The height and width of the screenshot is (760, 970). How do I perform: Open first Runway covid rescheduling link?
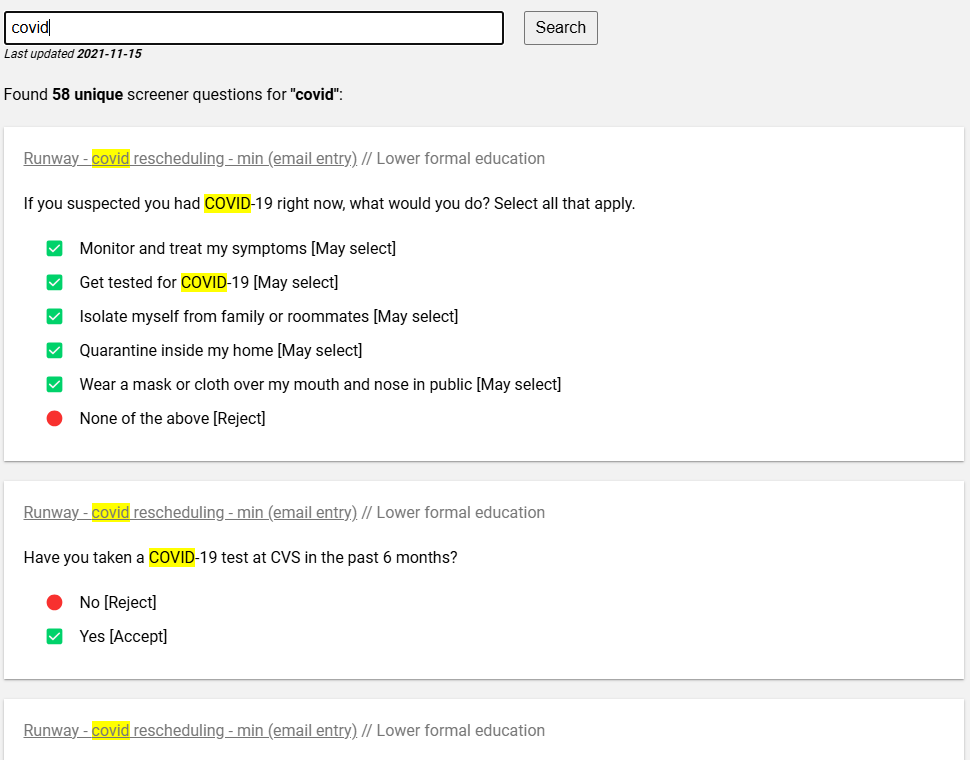190,158
